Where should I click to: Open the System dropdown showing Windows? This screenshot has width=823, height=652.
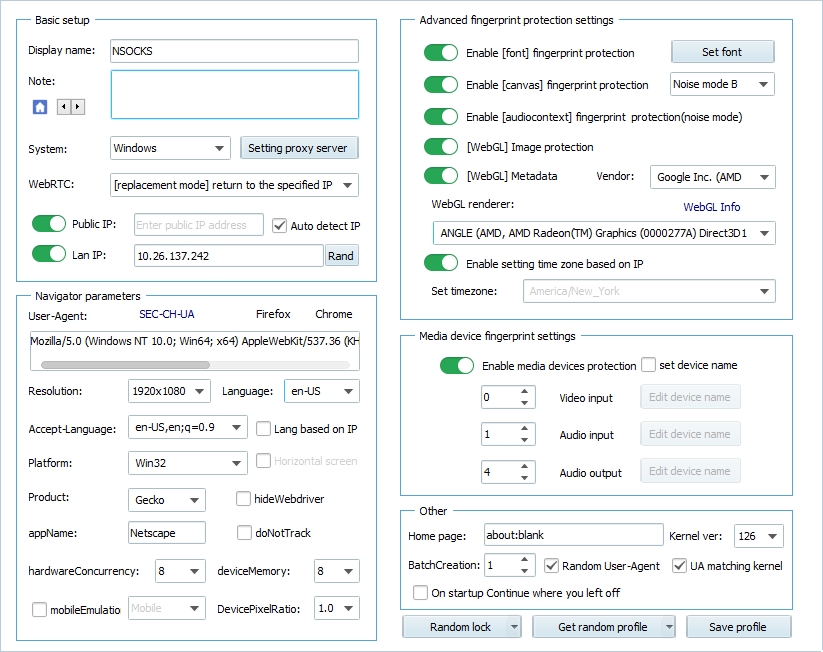coord(170,148)
